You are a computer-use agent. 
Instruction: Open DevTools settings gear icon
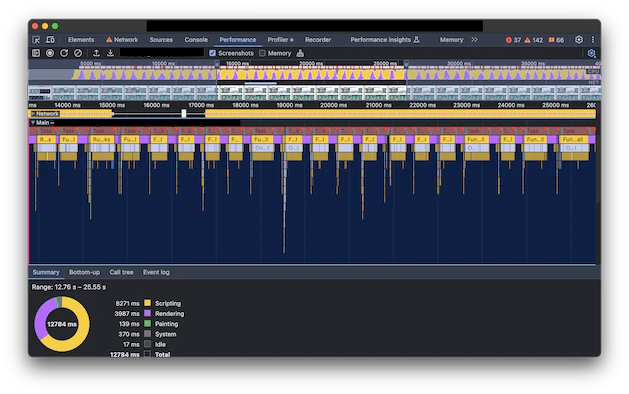tap(578, 40)
